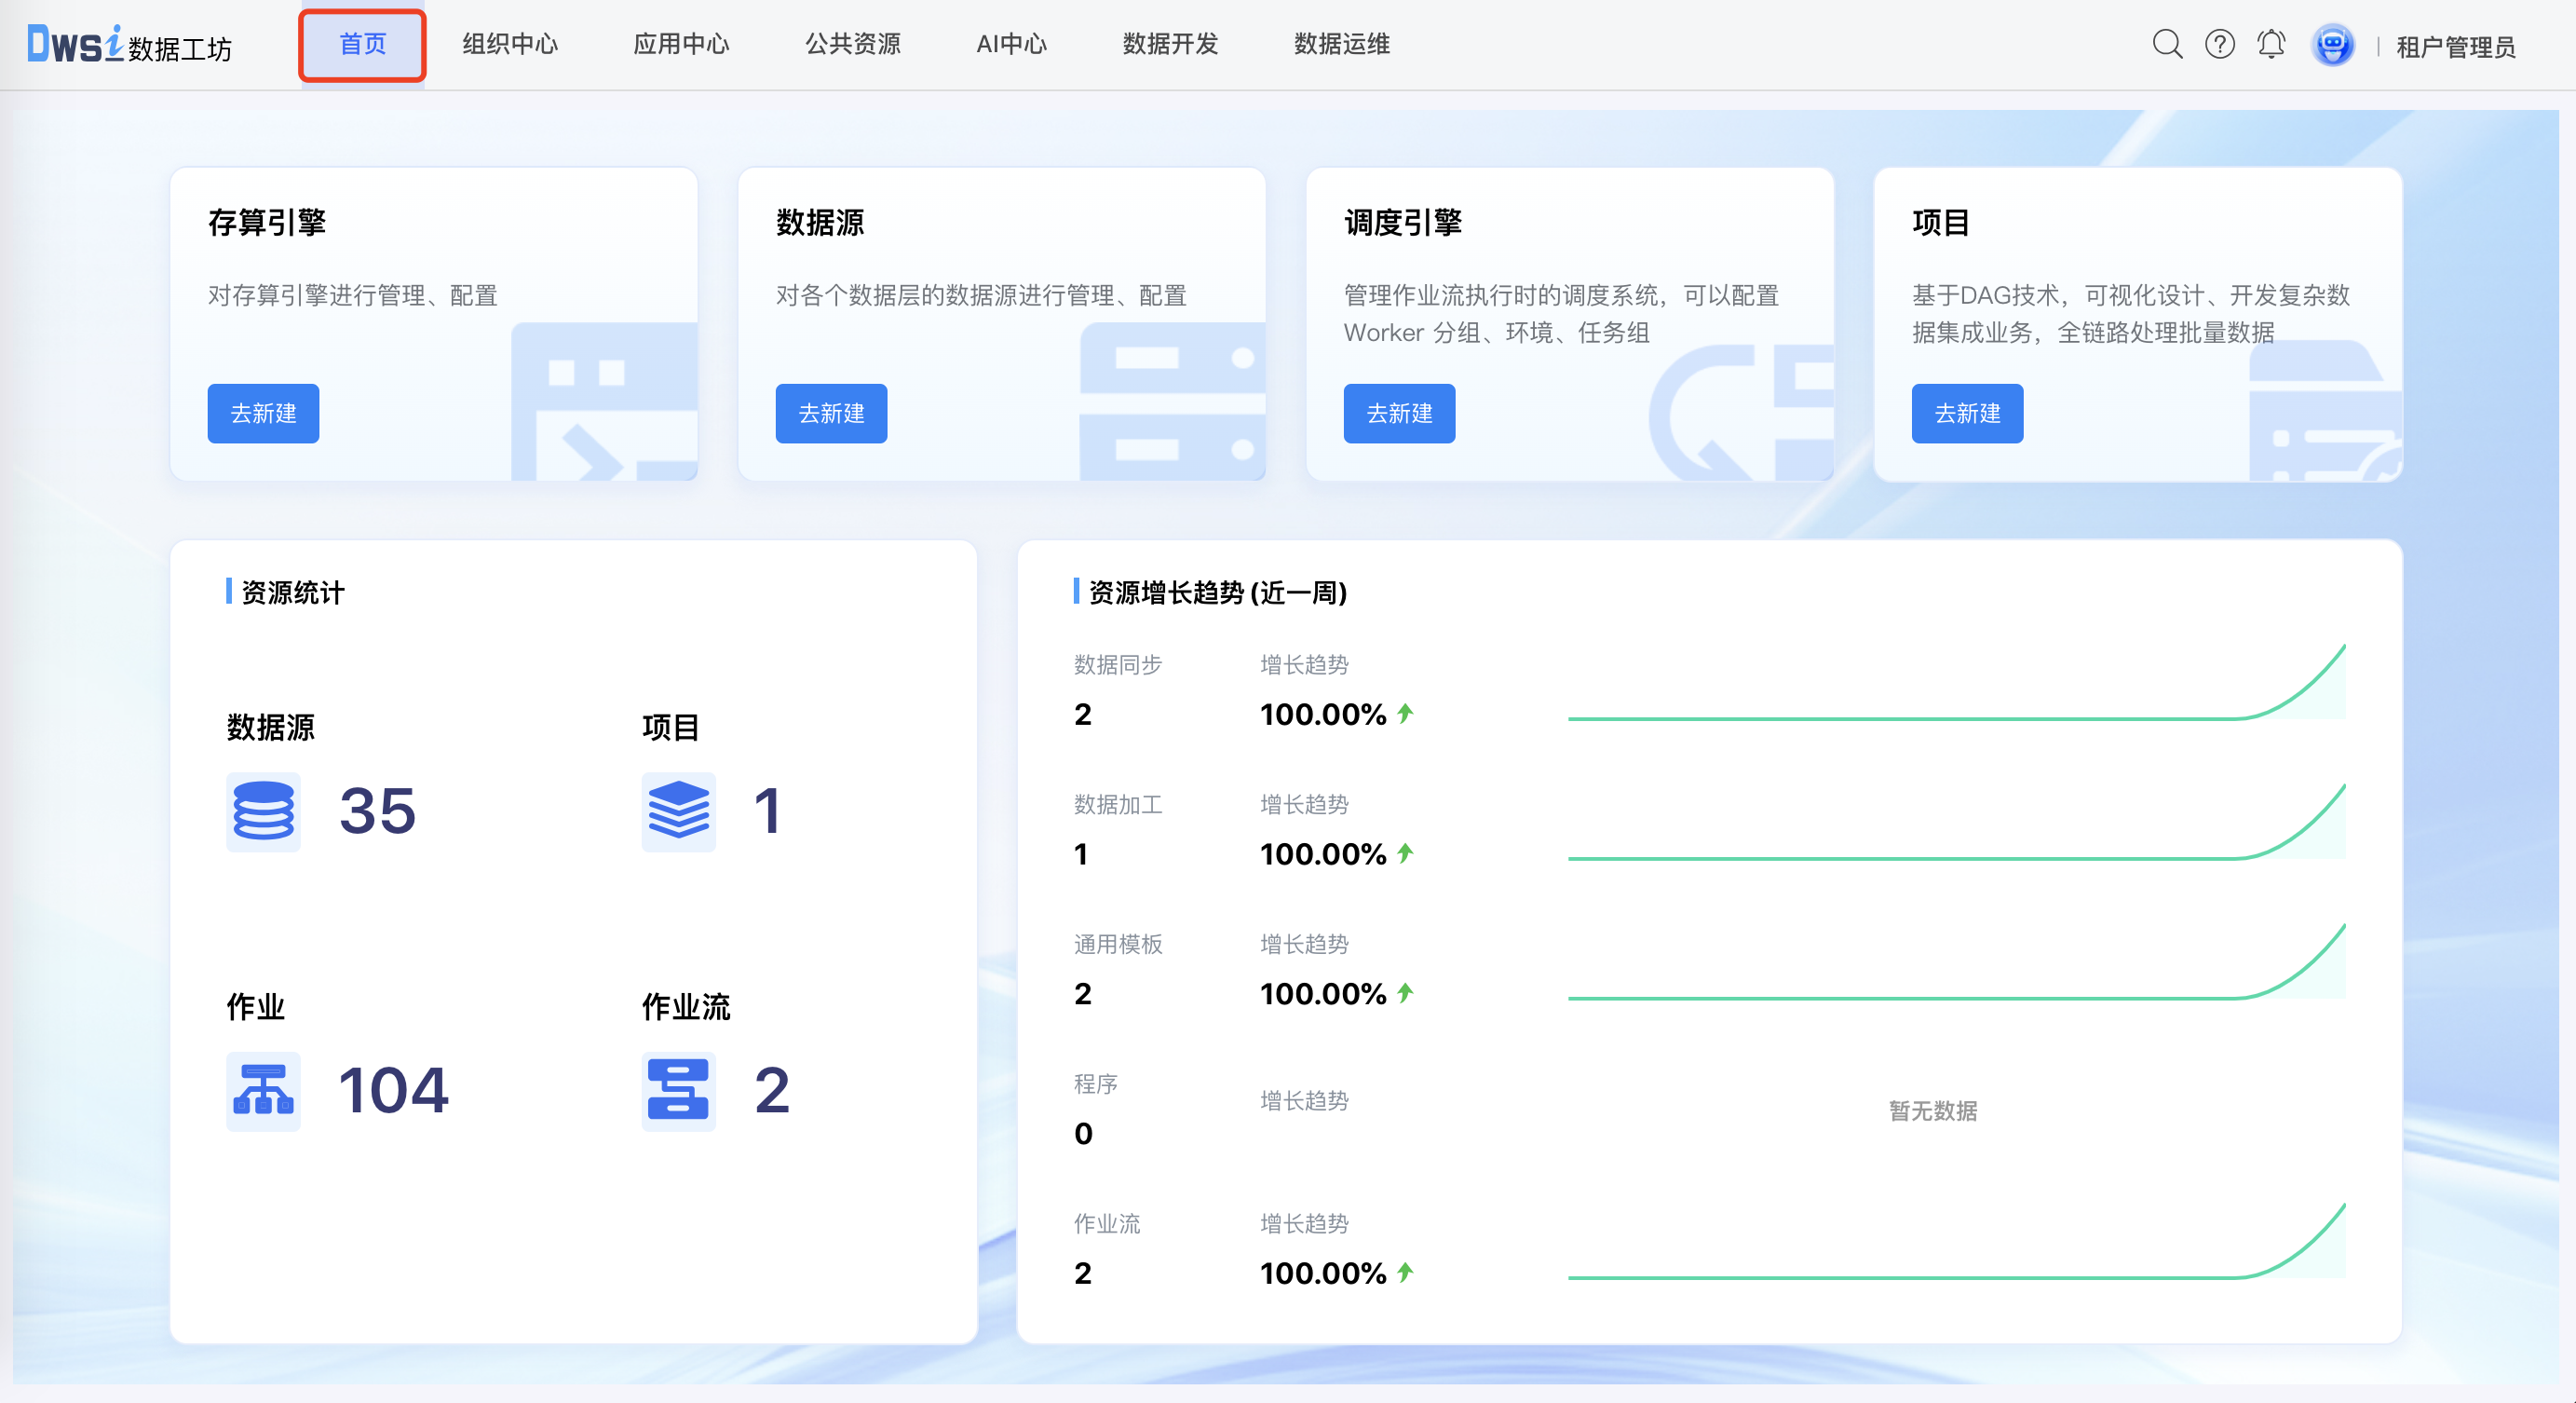Switch to 数据运维
Viewport: 2576px width, 1403px height.
(1340, 44)
